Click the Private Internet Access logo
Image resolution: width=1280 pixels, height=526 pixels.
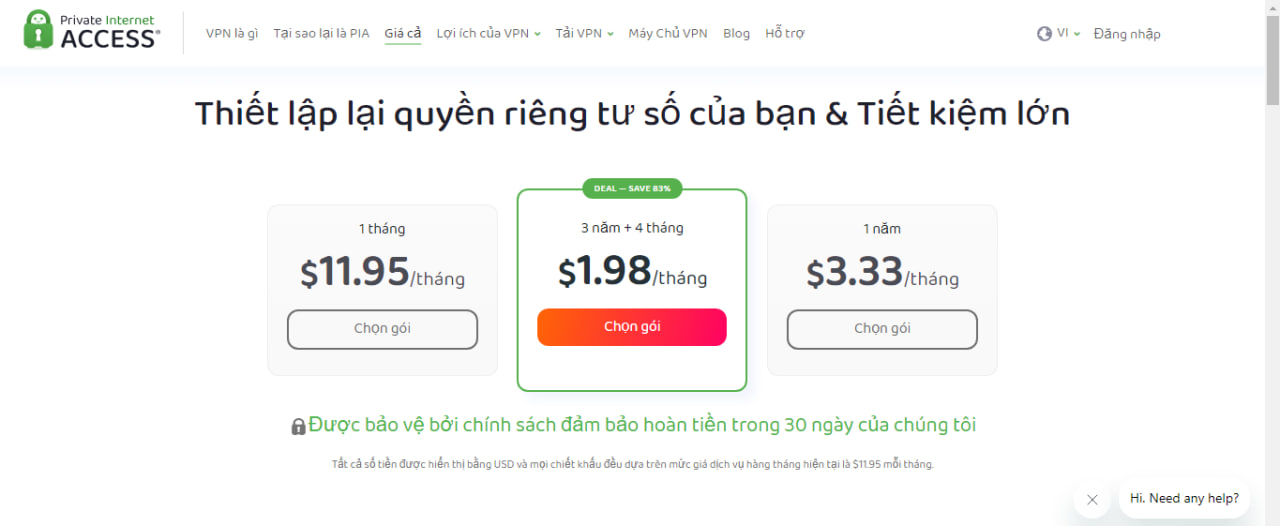(91, 31)
